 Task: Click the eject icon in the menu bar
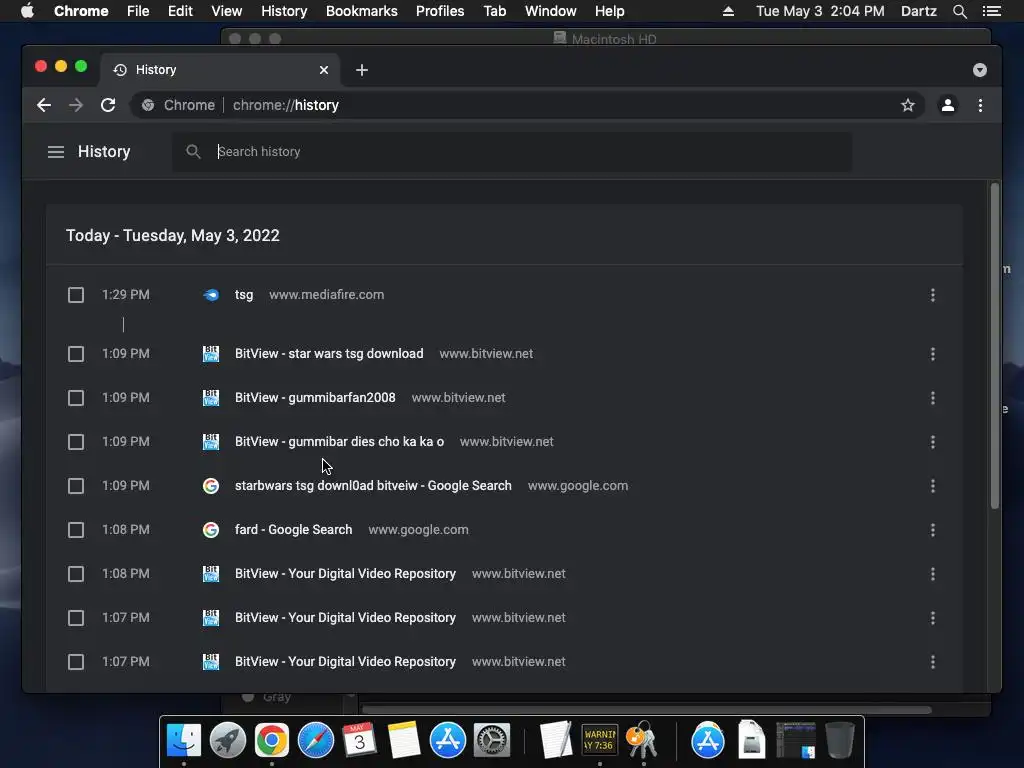pos(728,11)
